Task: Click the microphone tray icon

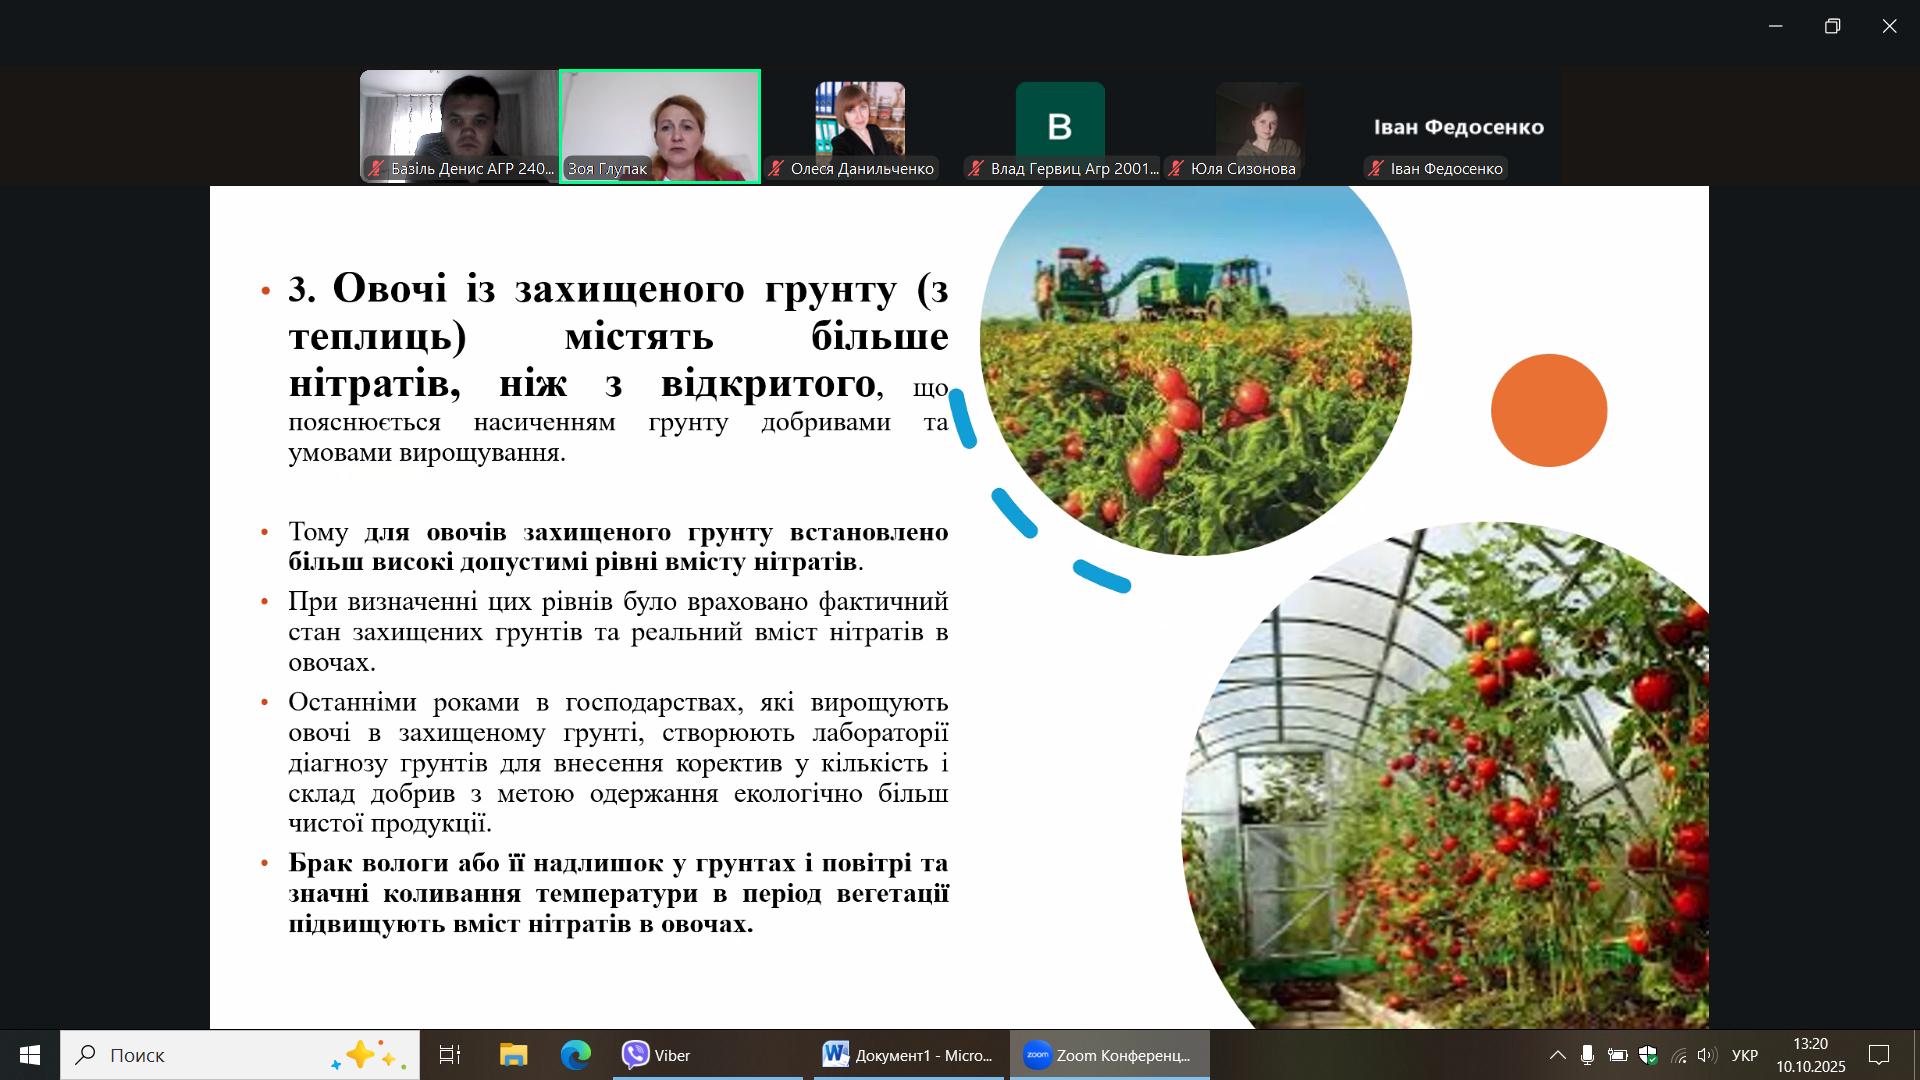Action: click(x=1587, y=1055)
